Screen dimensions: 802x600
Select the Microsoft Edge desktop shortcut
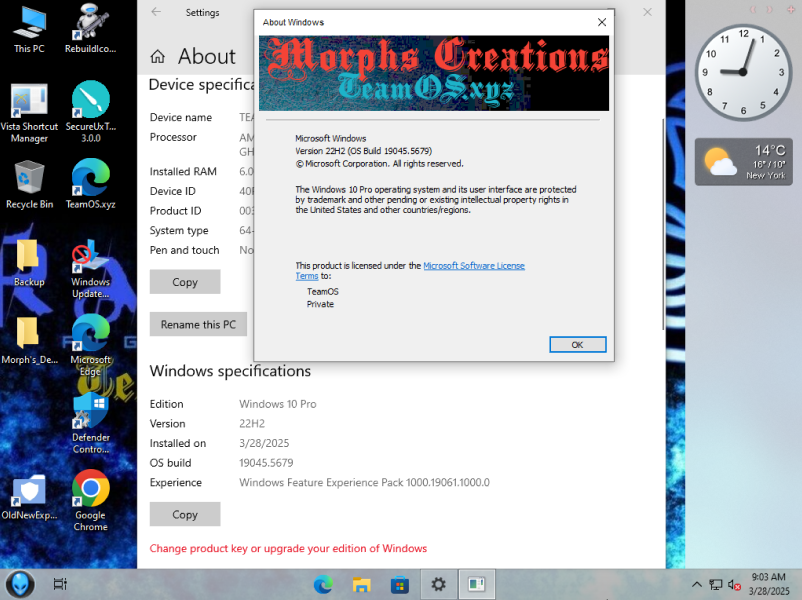[x=91, y=346]
